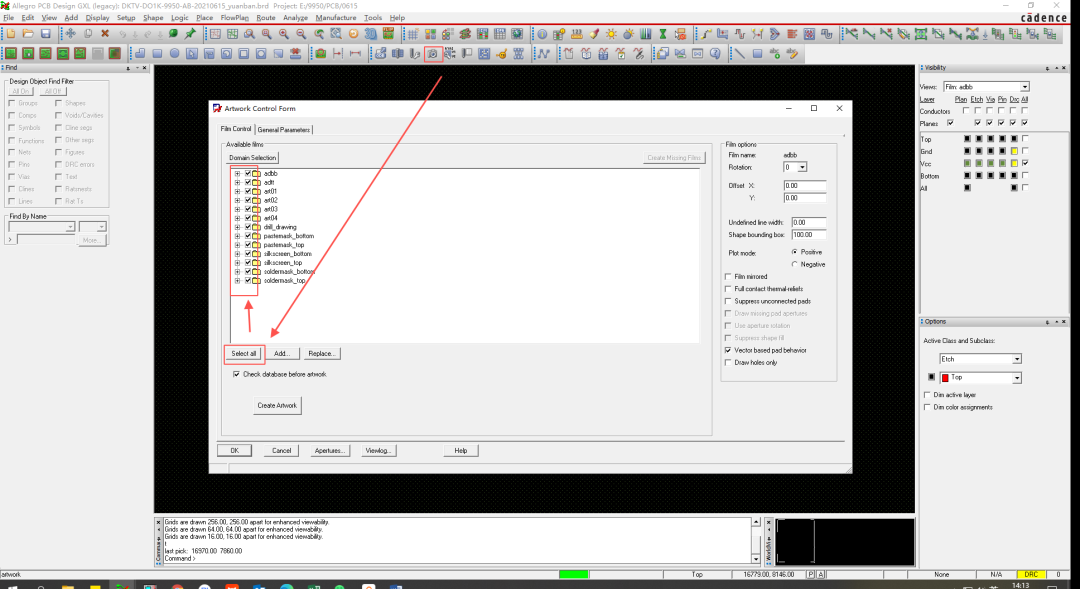Click the 123 Measure ruler icon
Image resolution: width=1080 pixels, height=589 pixels.
tap(577, 33)
